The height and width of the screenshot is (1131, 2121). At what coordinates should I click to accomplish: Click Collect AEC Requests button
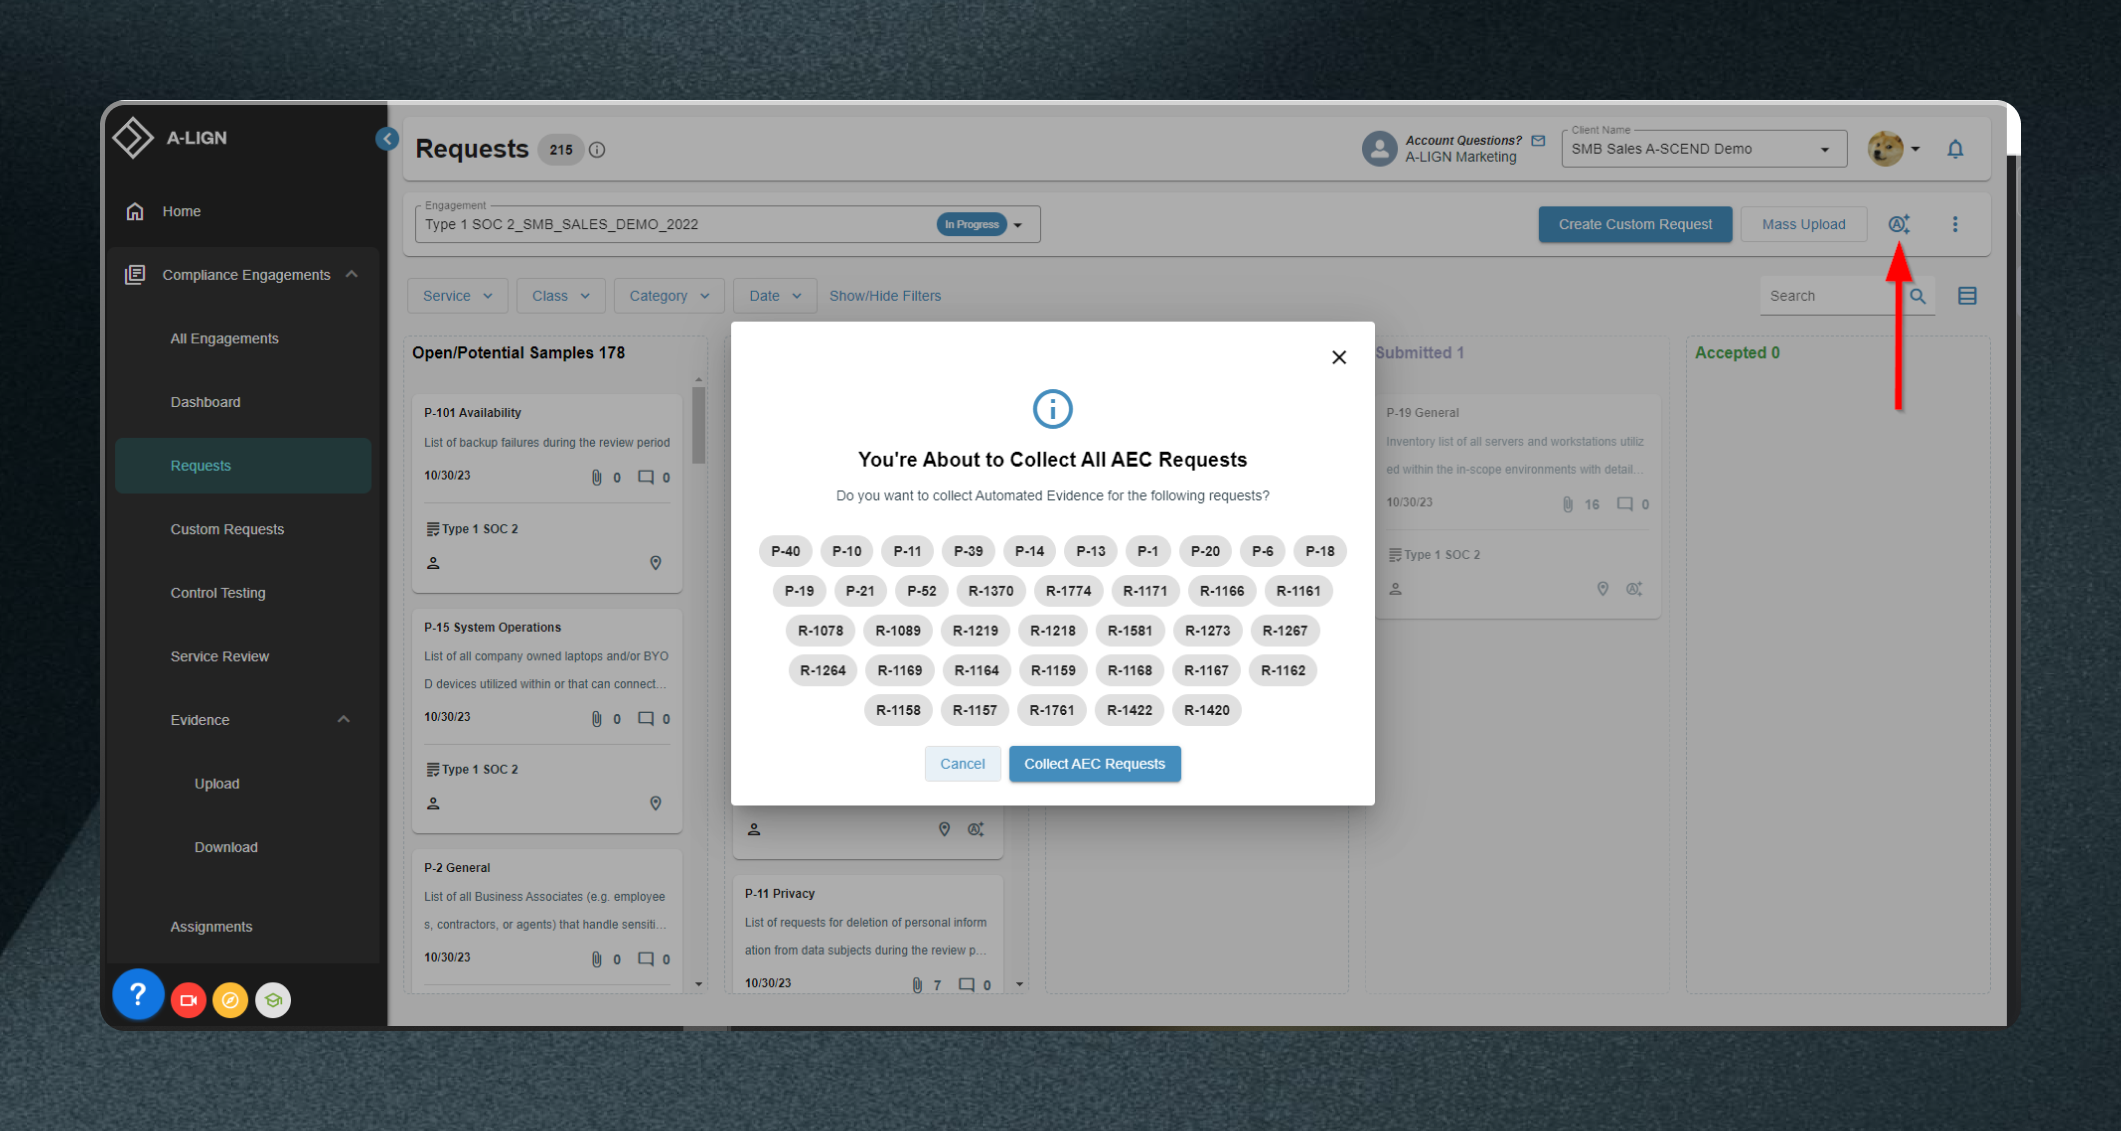(1094, 764)
